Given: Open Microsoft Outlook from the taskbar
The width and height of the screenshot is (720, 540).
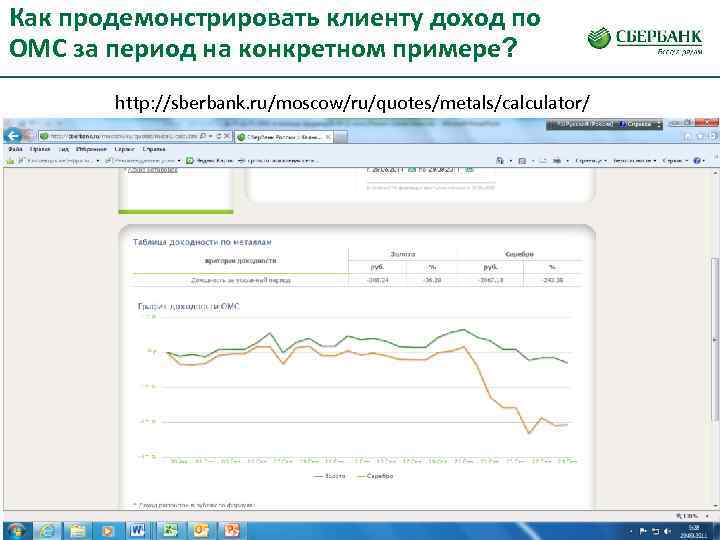Looking at the screenshot, I should coord(201,531).
